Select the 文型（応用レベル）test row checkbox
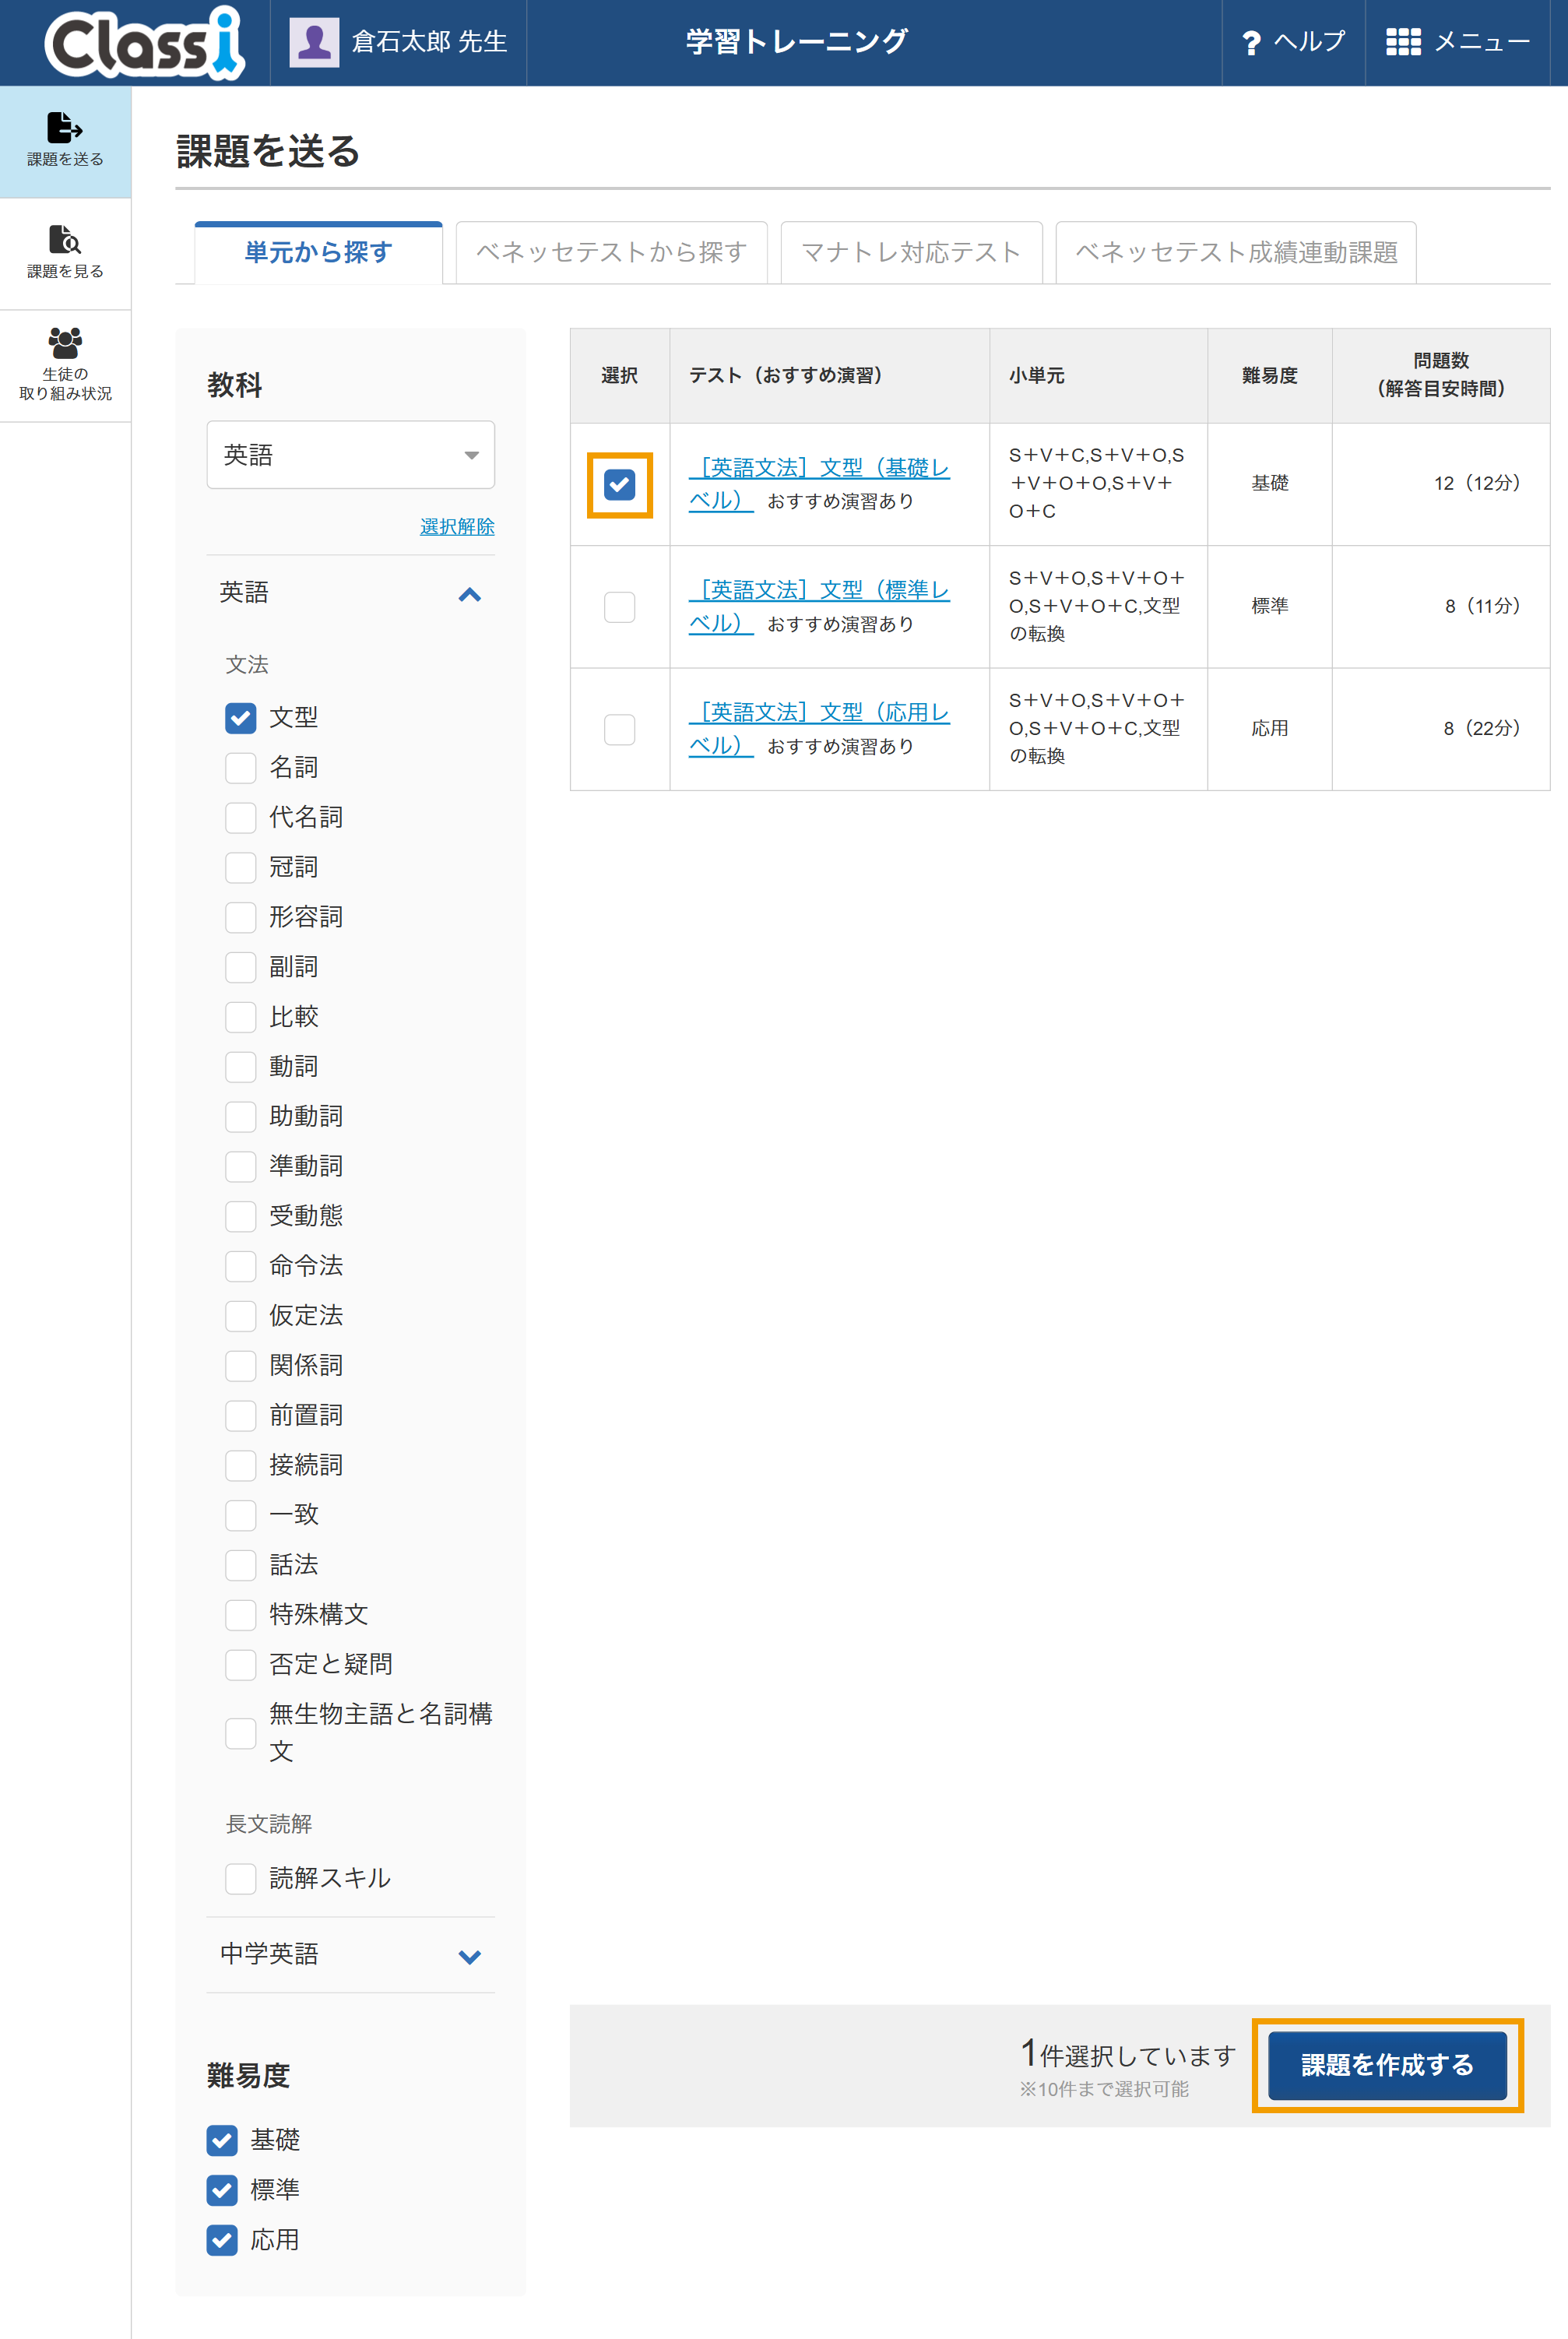Screen dimensions: 1568x2339 (619, 729)
